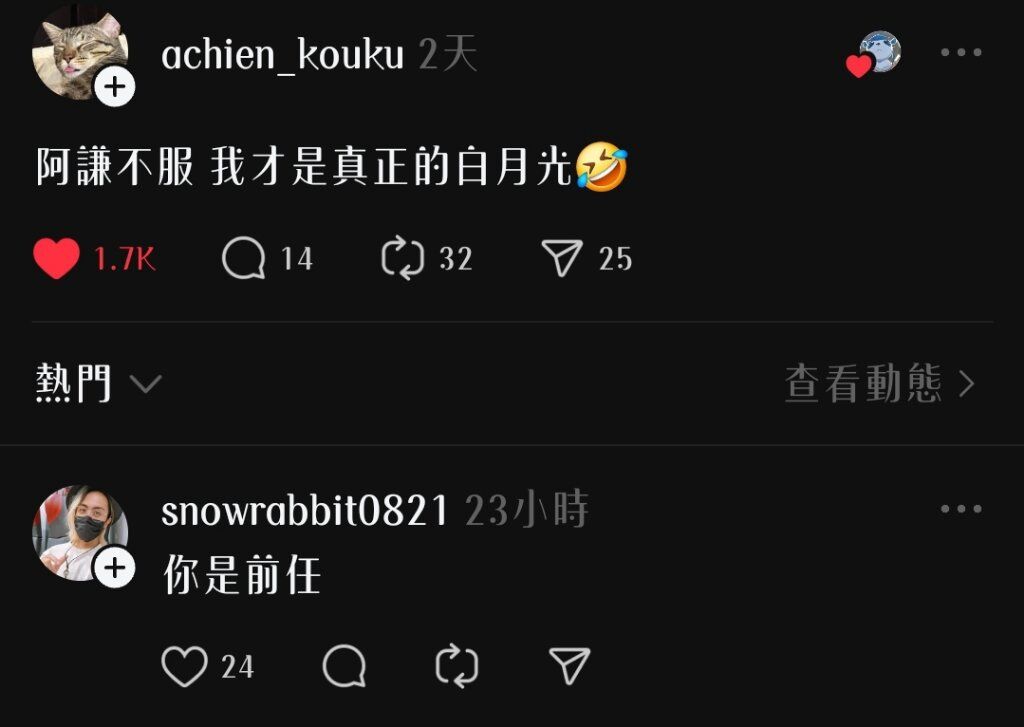Like snowrabbit0821's reply with heart icon
1024x727 pixels.
[x=184, y=666]
